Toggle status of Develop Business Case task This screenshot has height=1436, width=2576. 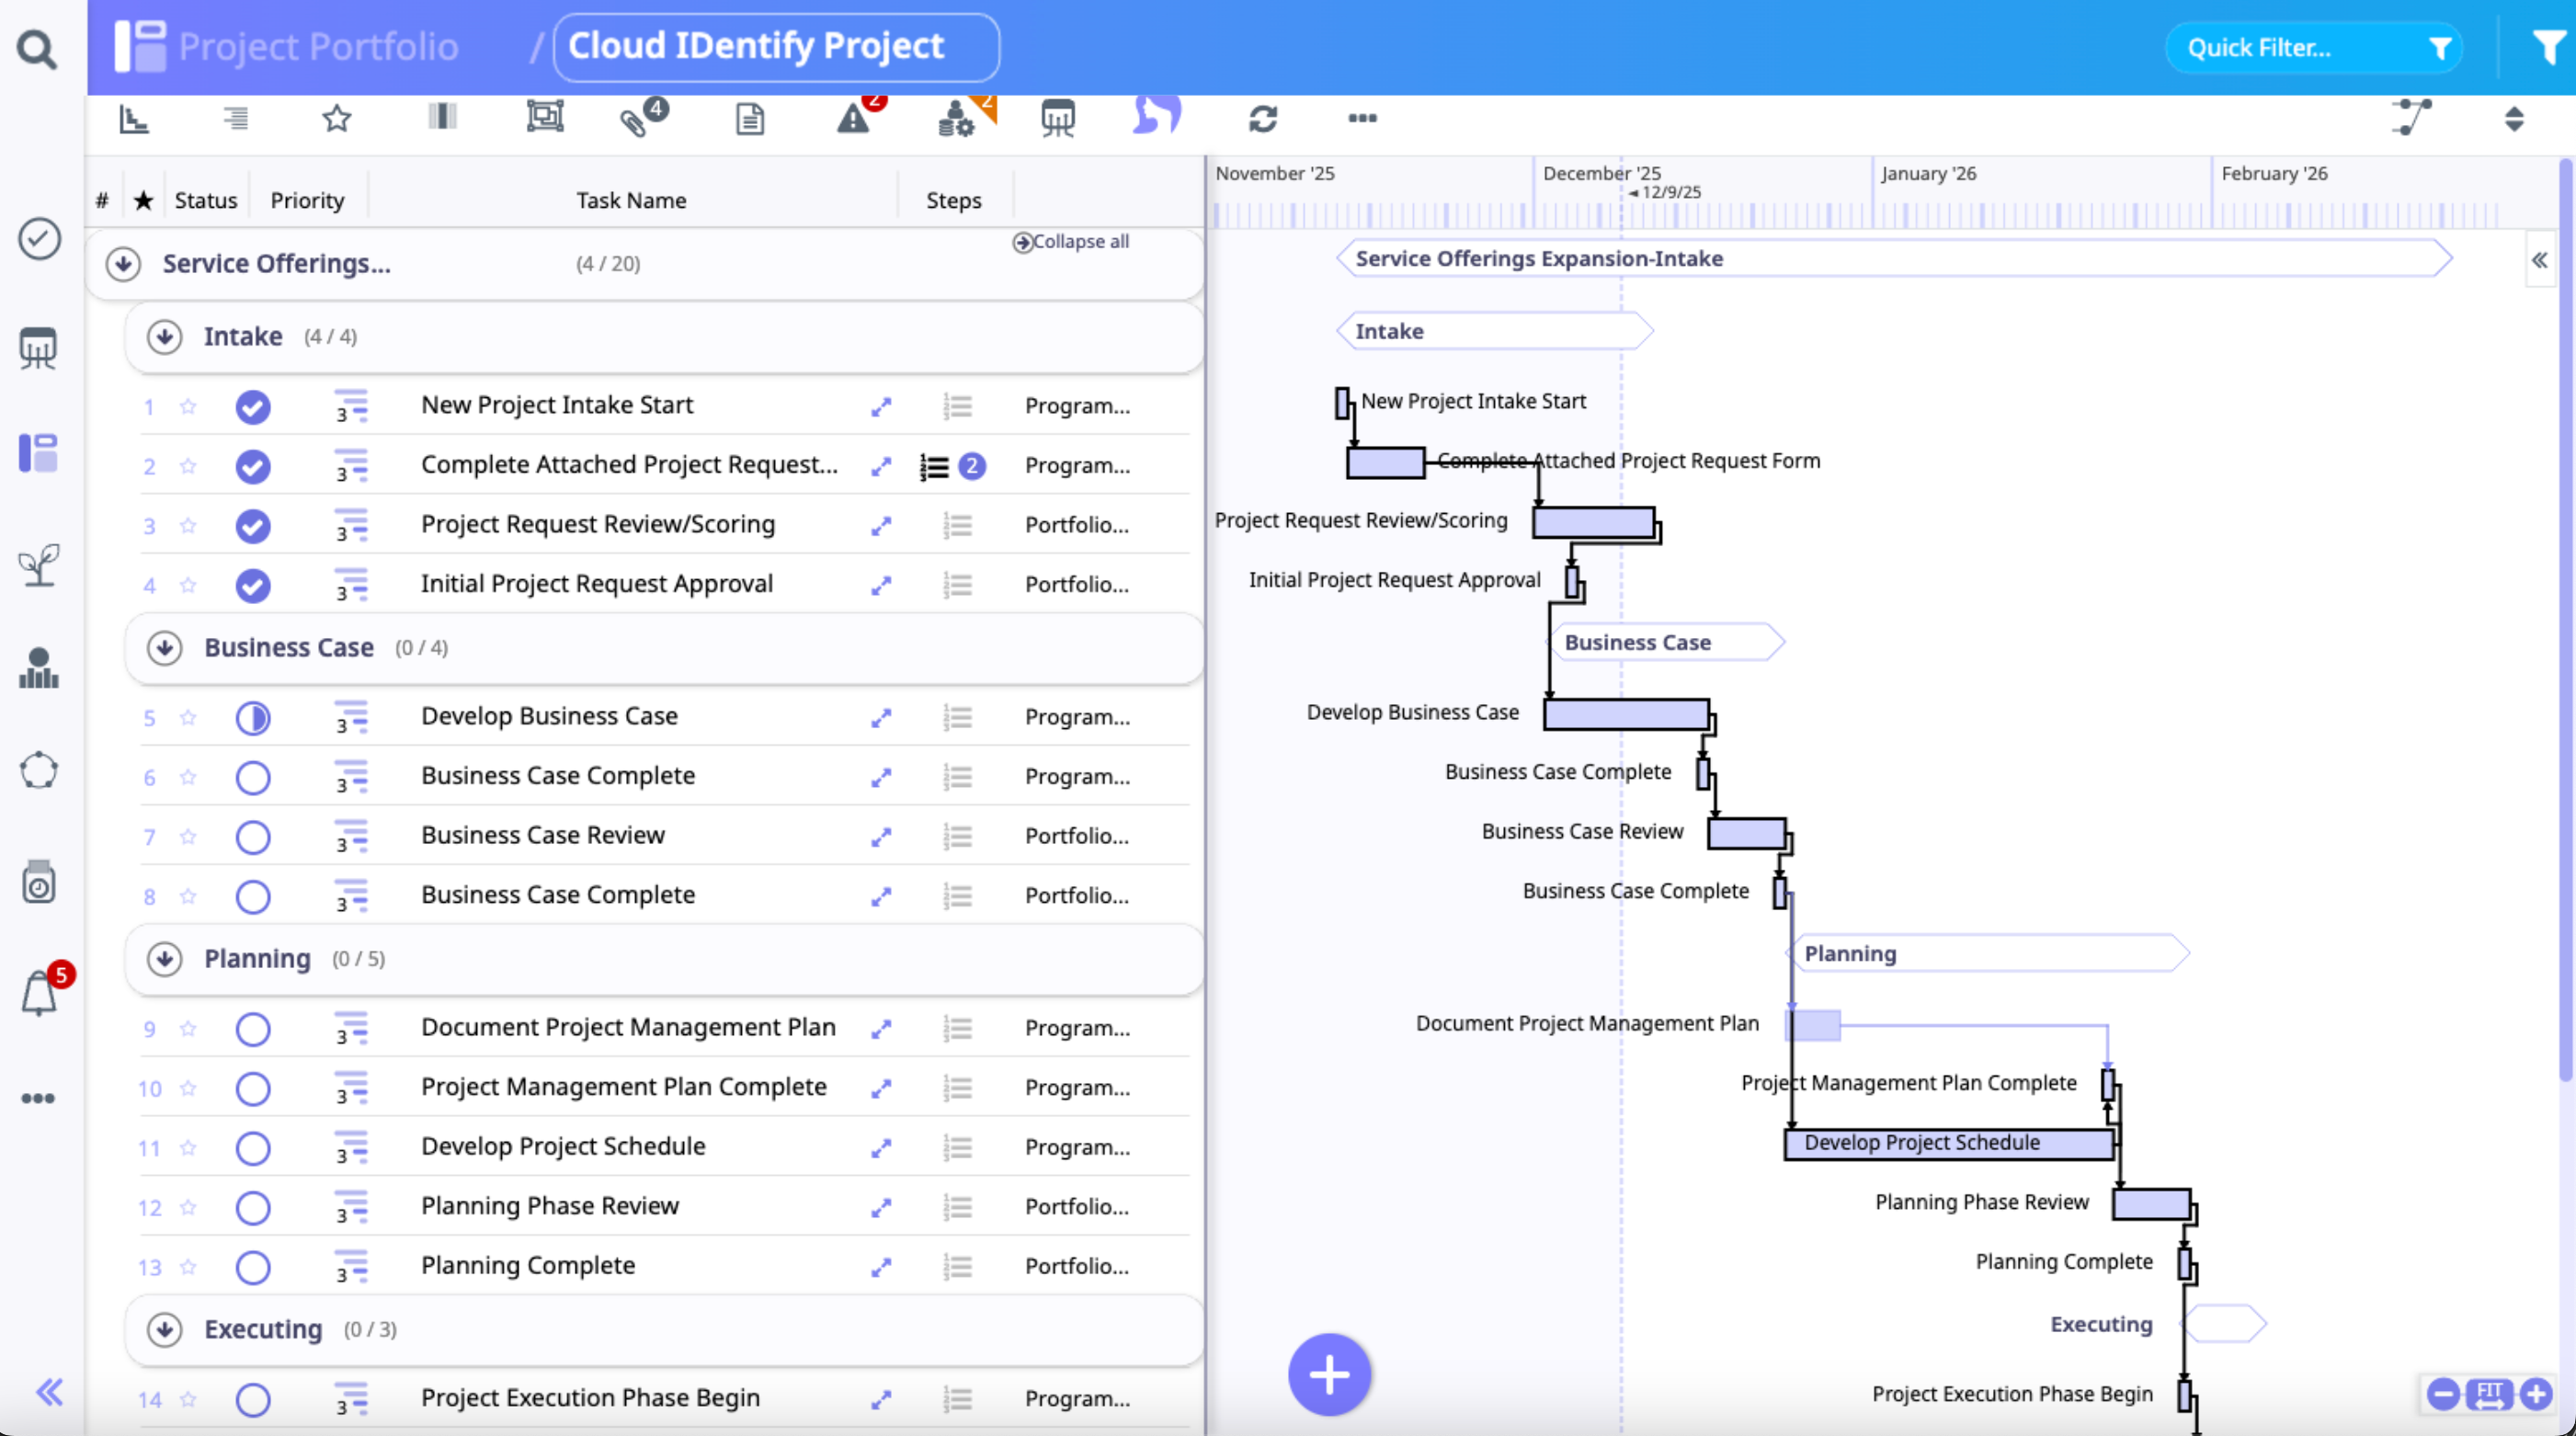pyautogui.click(x=253, y=718)
